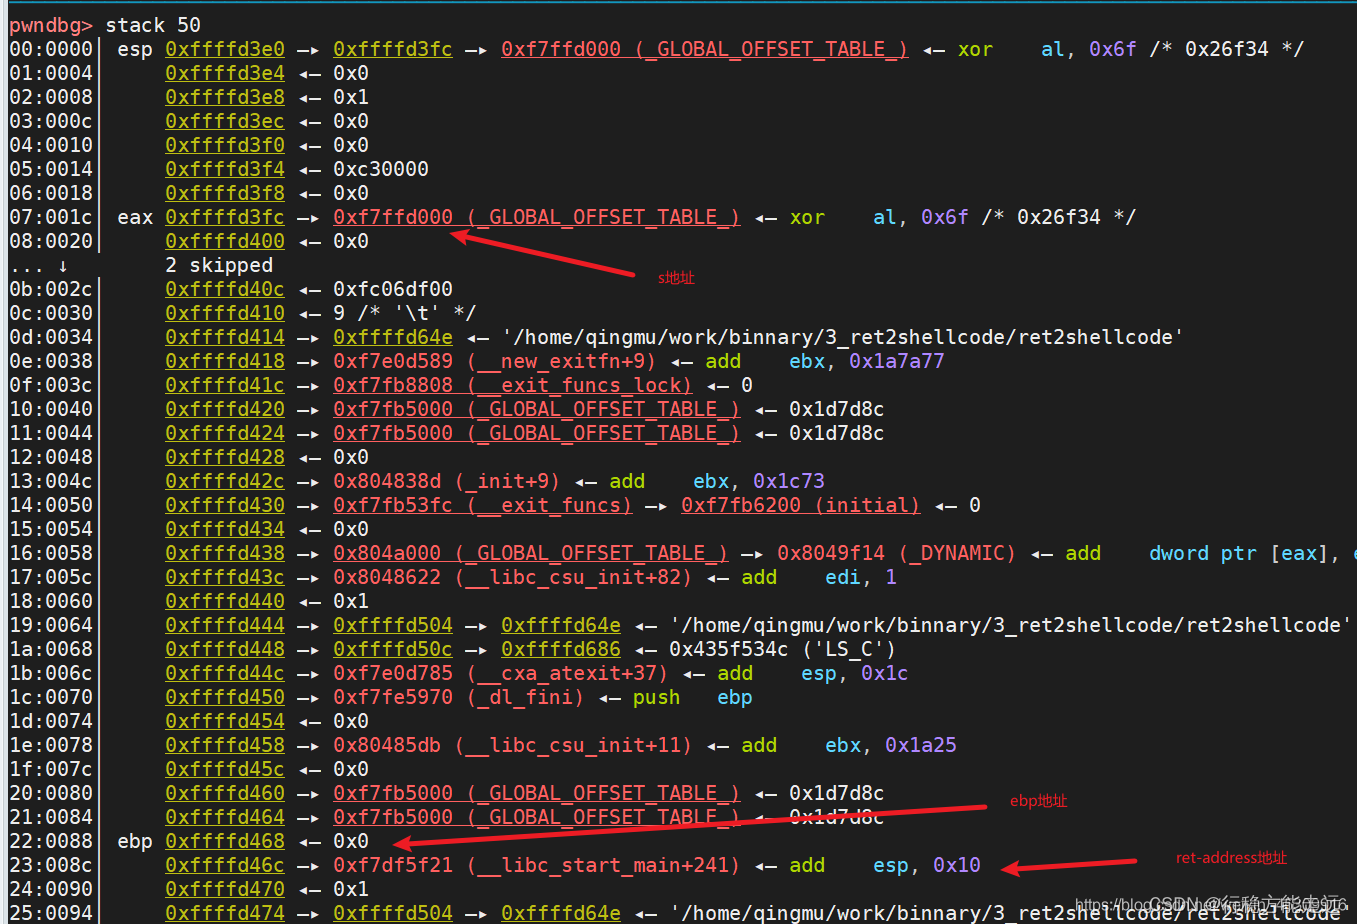Select stack address 0xffffd430

pos(225,505)
